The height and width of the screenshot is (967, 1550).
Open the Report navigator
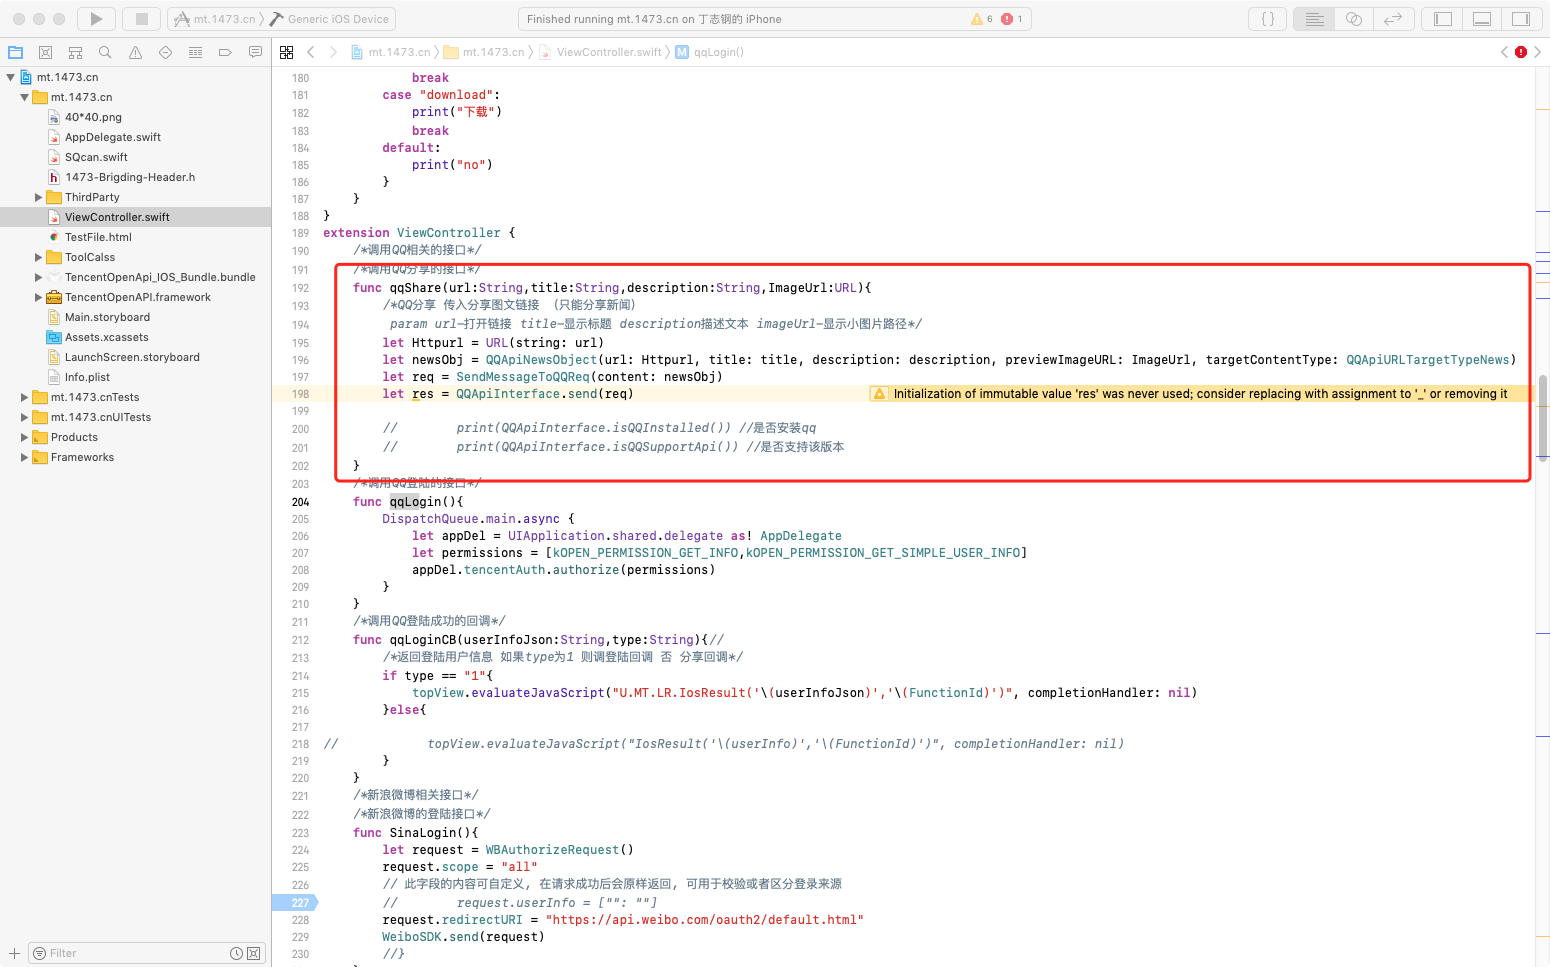click(255, 52)
